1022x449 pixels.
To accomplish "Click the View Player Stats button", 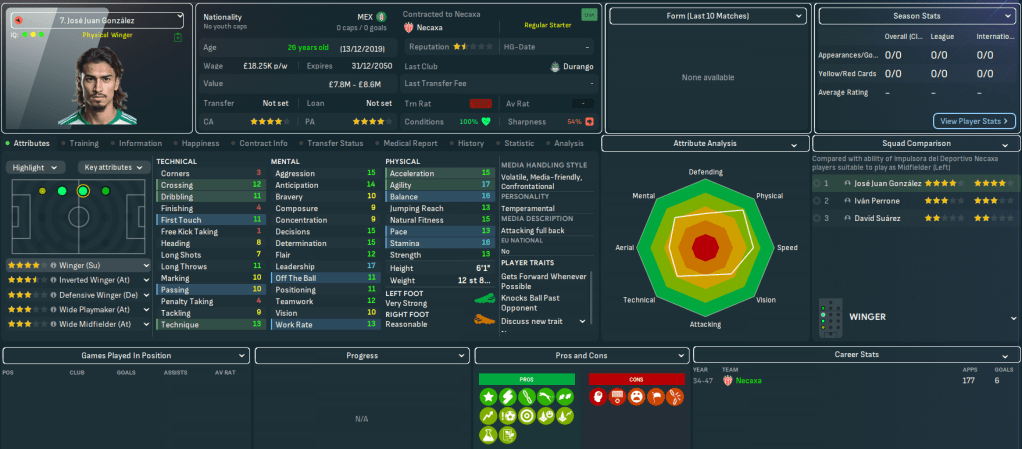I will click(975, 121).
